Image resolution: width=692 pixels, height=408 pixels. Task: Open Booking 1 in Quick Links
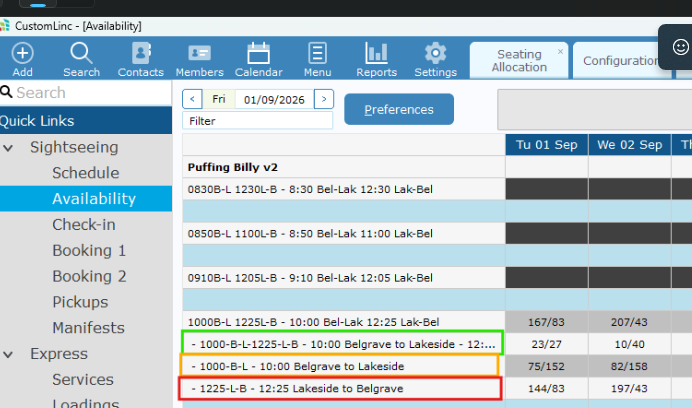pyautogui.click(x=89, y=250)
